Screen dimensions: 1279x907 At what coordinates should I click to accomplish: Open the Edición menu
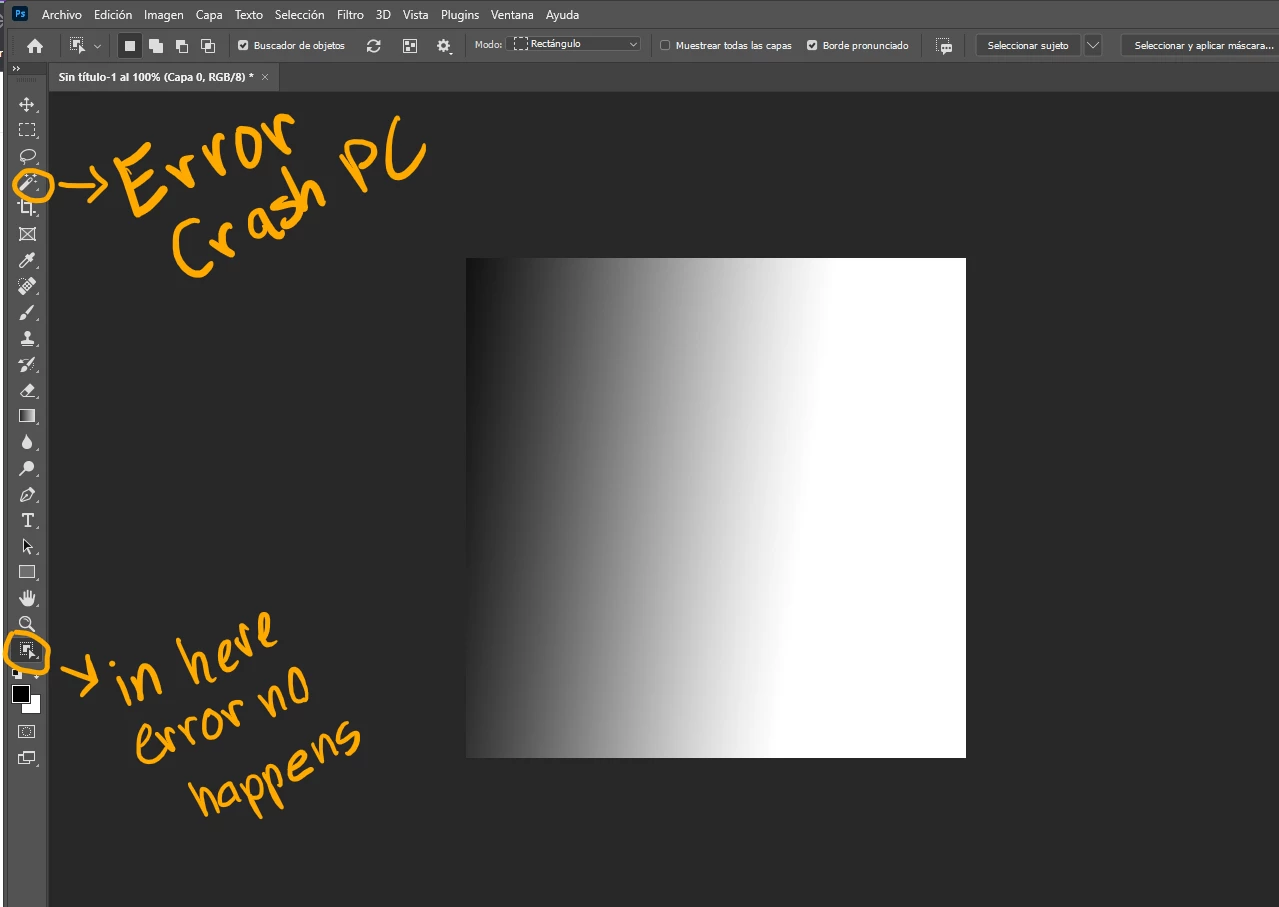coord(113,15)
